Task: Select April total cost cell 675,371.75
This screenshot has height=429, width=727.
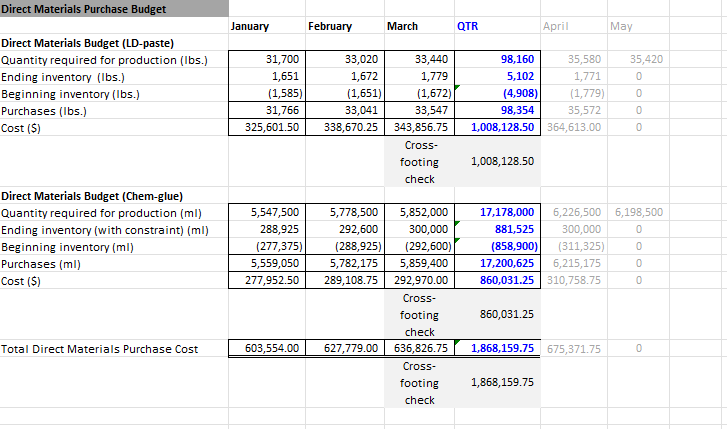Action: click(574, 348)
